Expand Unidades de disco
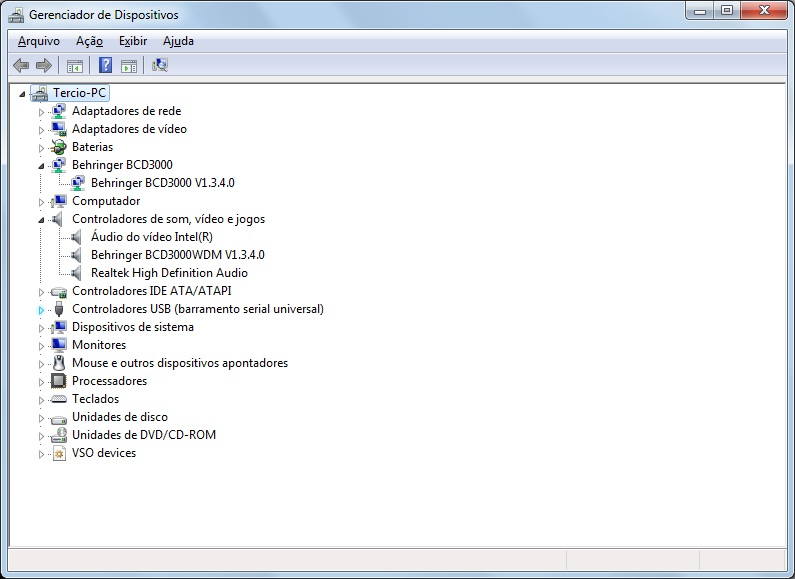This screenshot has width=795, height=579. point(41,418)
